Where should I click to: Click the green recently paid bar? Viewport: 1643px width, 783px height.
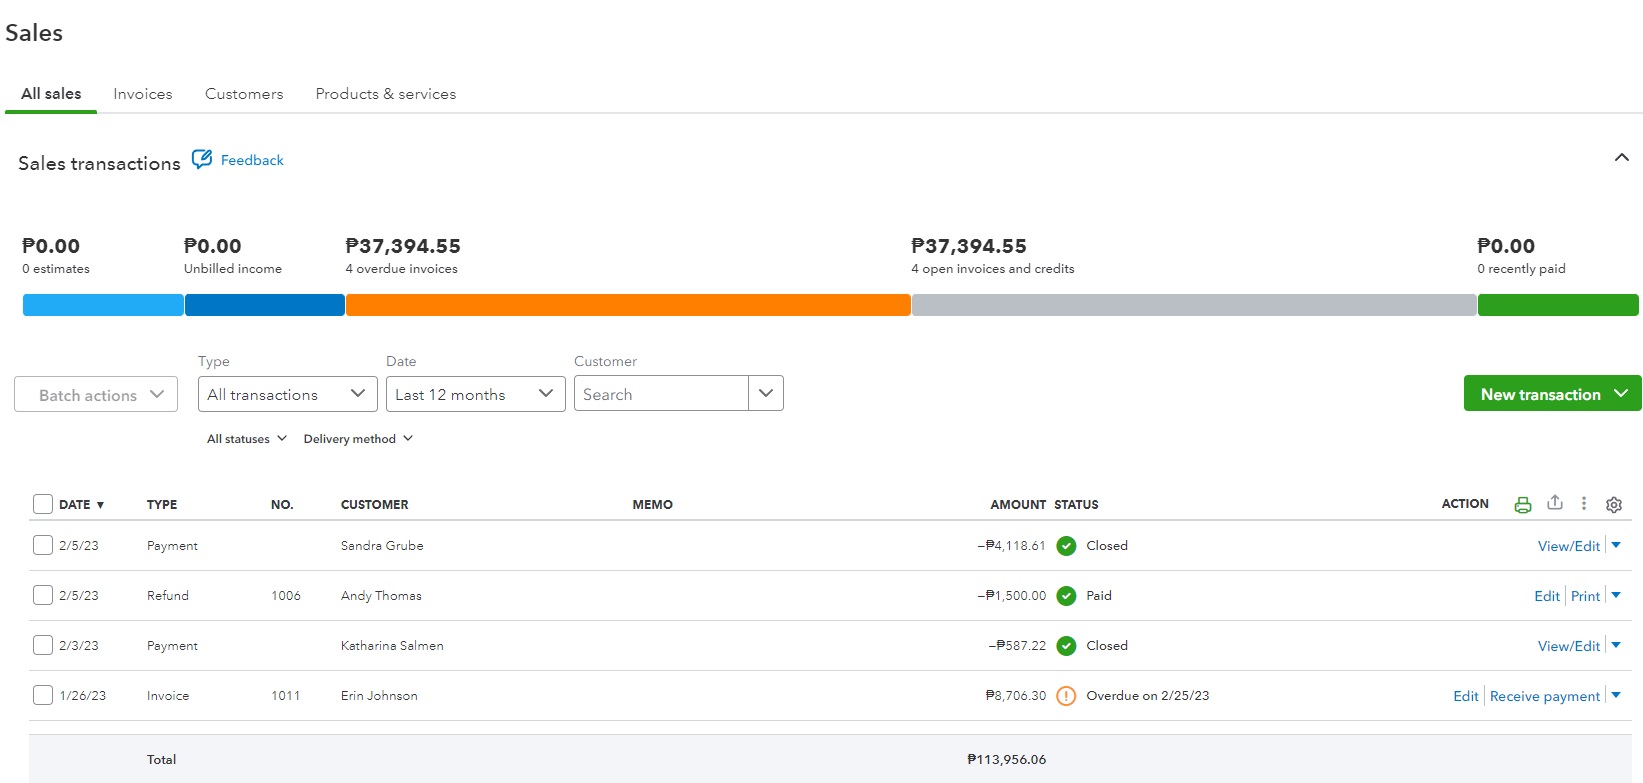pos(1558,305)
